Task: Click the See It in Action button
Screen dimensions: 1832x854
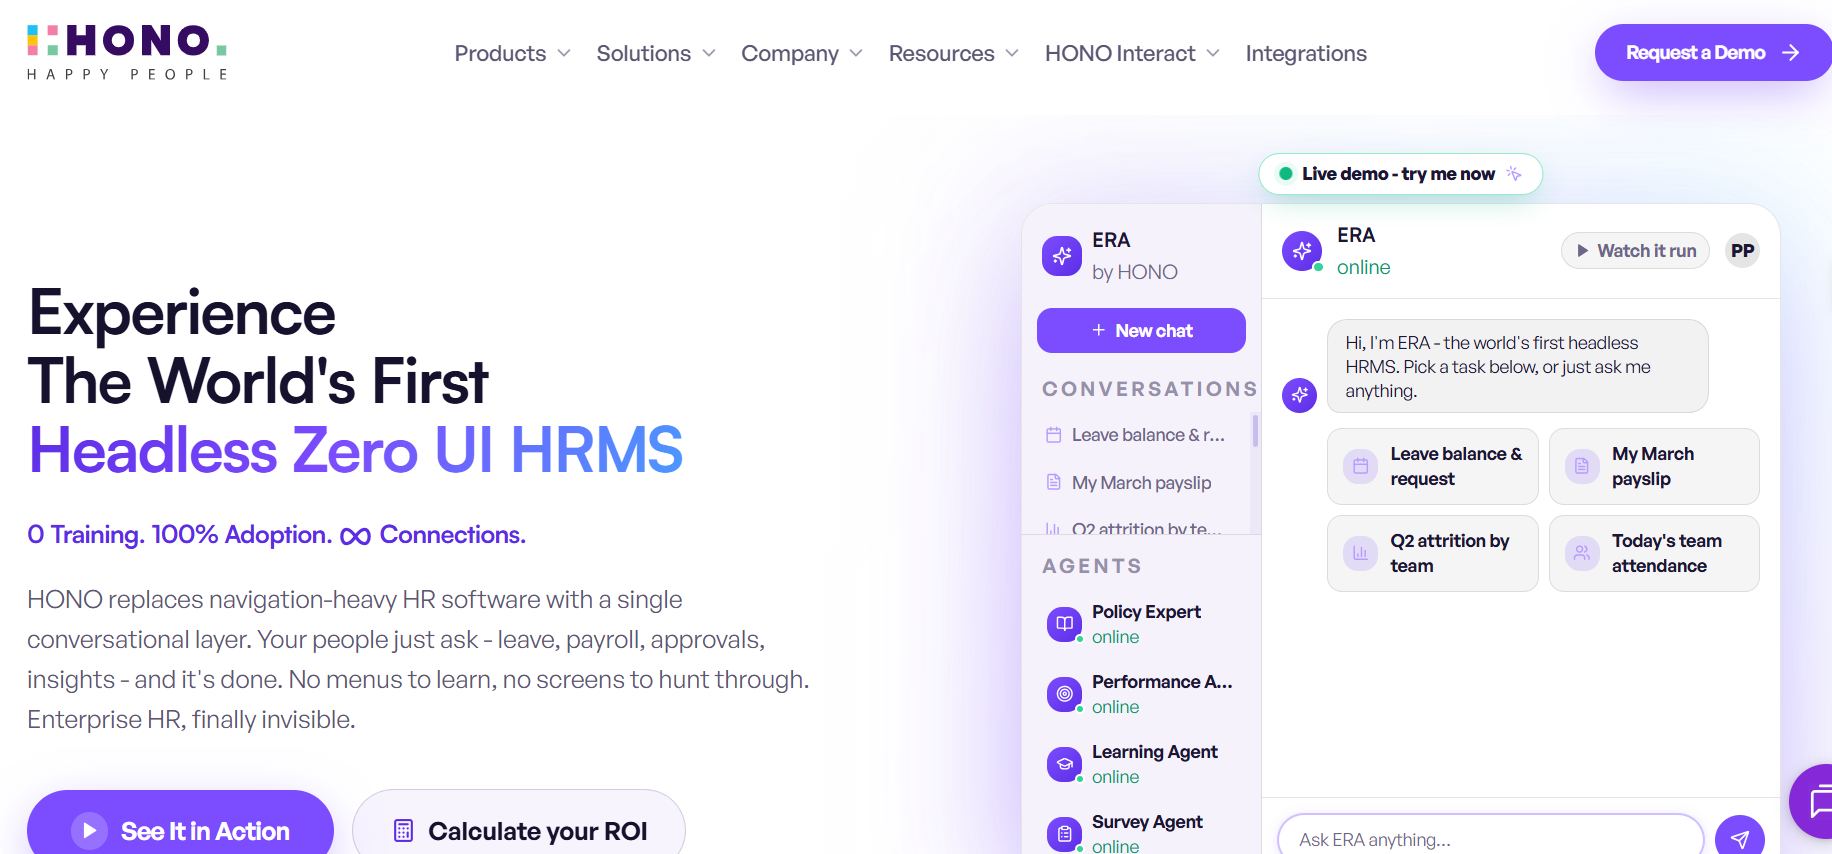Action: coord(180,824)
